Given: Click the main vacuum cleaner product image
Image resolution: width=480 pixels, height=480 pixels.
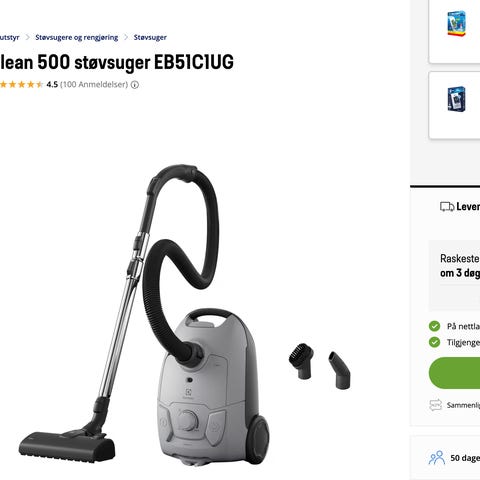Looking at the screenshot, I should pyautogui.click(x=144, y=315).
